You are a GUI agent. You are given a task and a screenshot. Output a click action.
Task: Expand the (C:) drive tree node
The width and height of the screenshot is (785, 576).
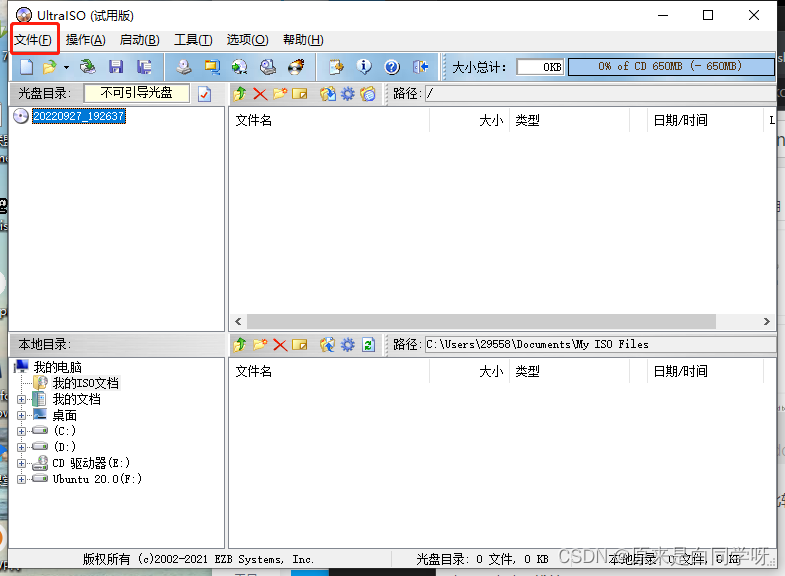pos(21,431)
